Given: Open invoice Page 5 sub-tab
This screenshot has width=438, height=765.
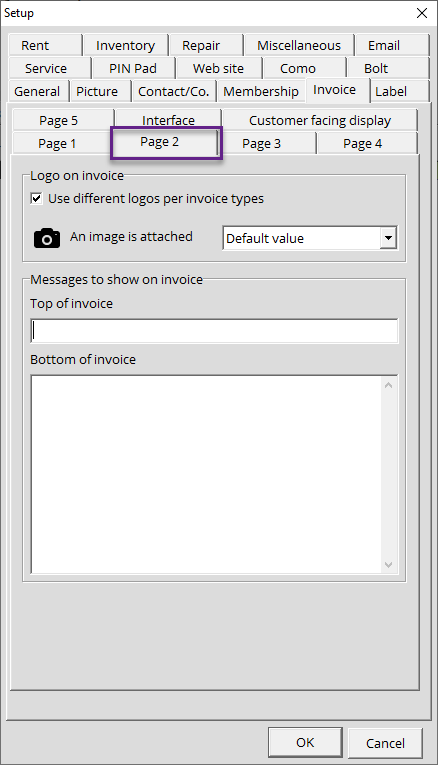Looking at the screenshot, I should coord(63,121).
